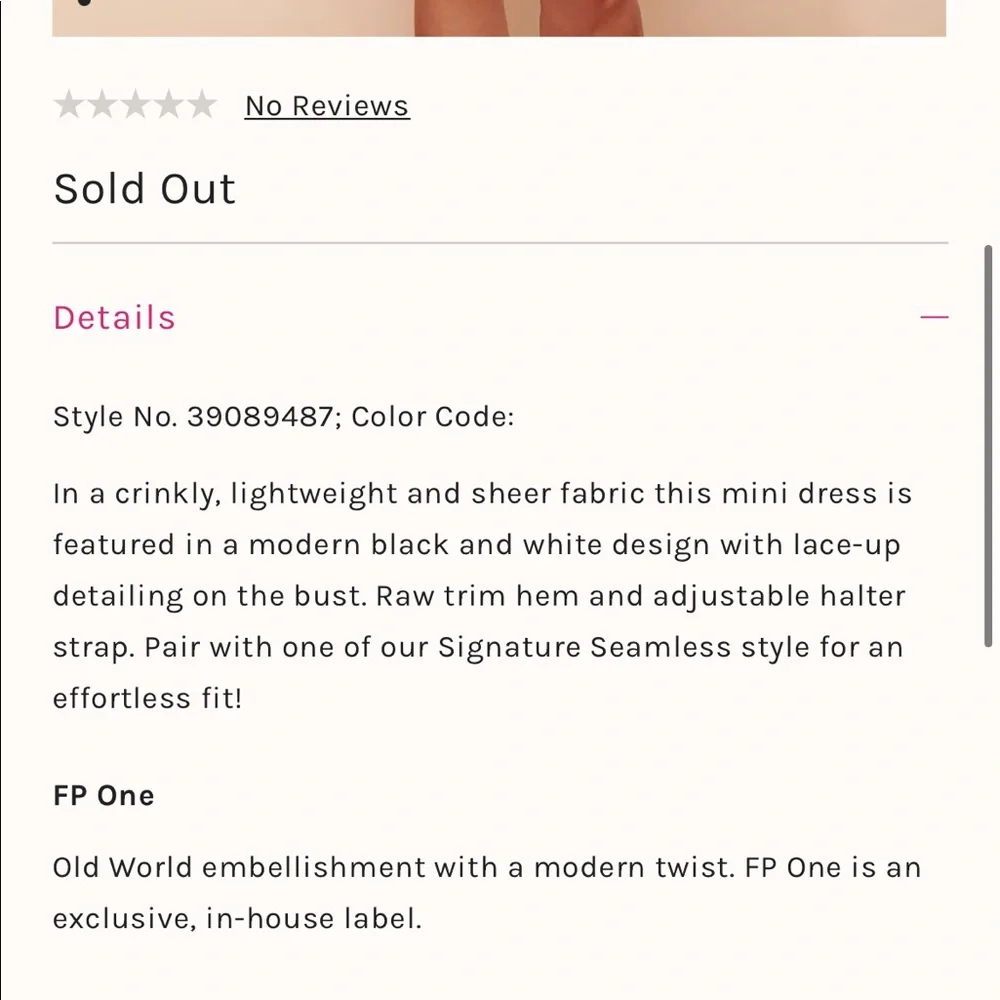
Task: Select the third rating star
Action: coord(135,105)
